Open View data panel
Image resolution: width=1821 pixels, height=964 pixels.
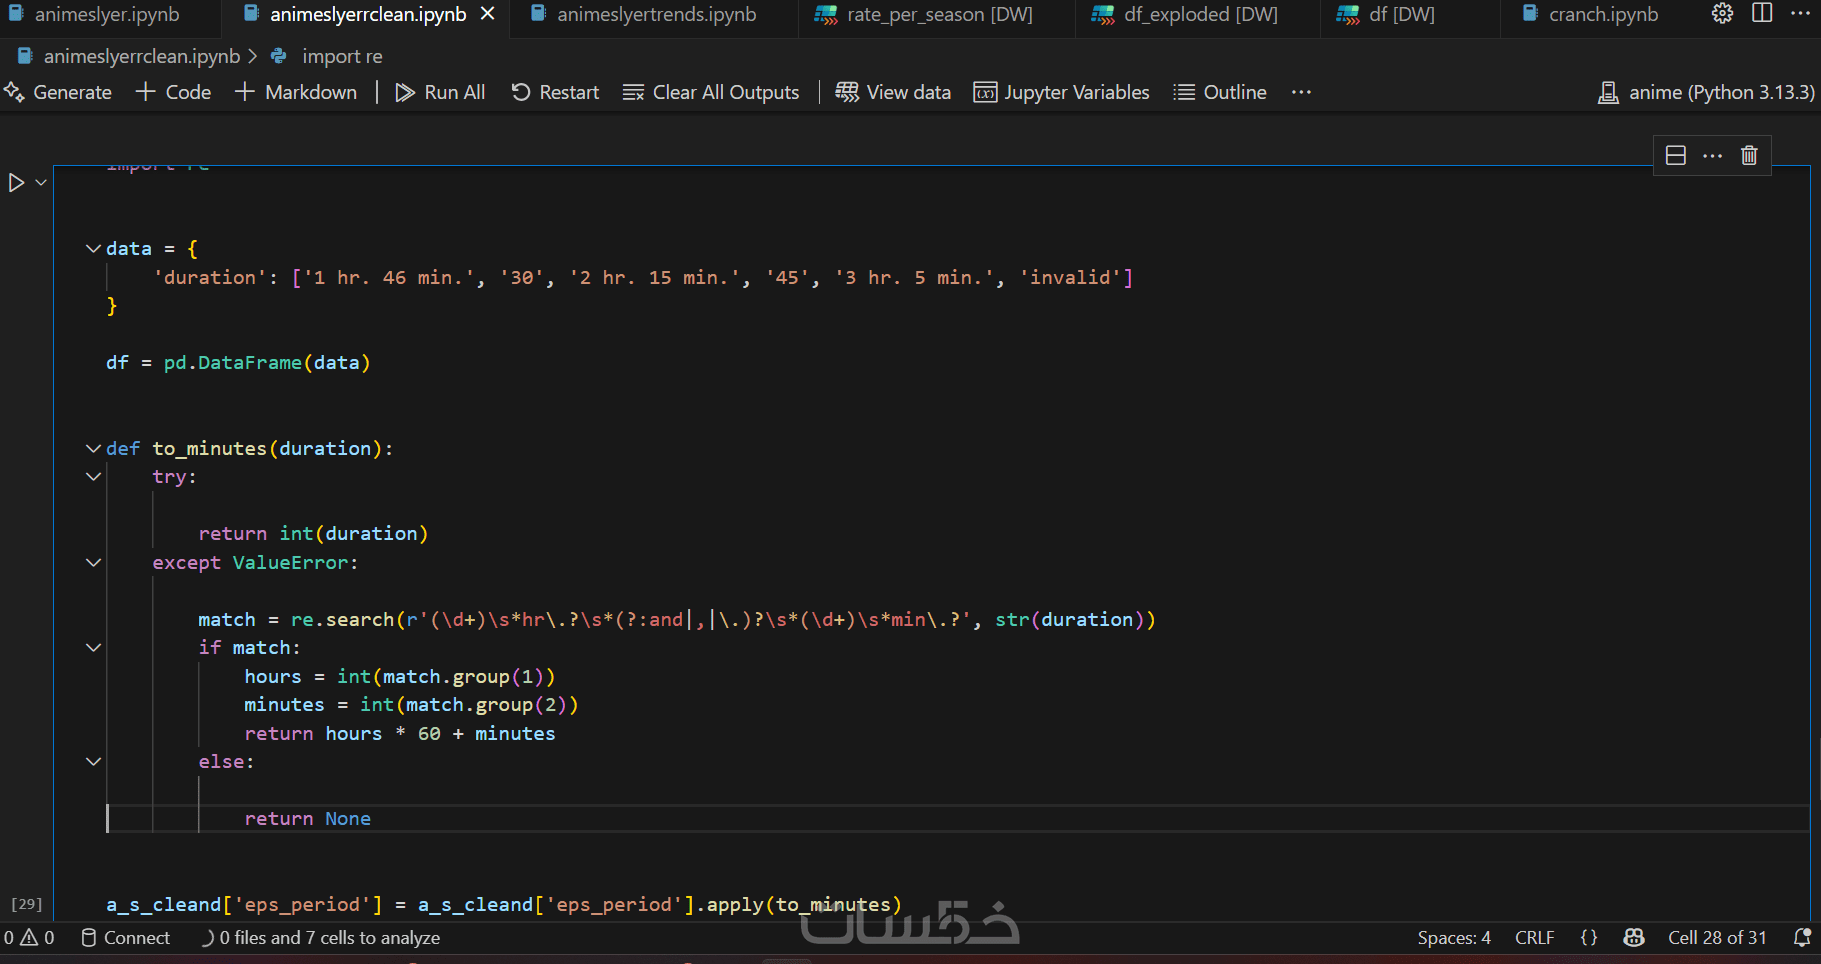pos(893,92)
